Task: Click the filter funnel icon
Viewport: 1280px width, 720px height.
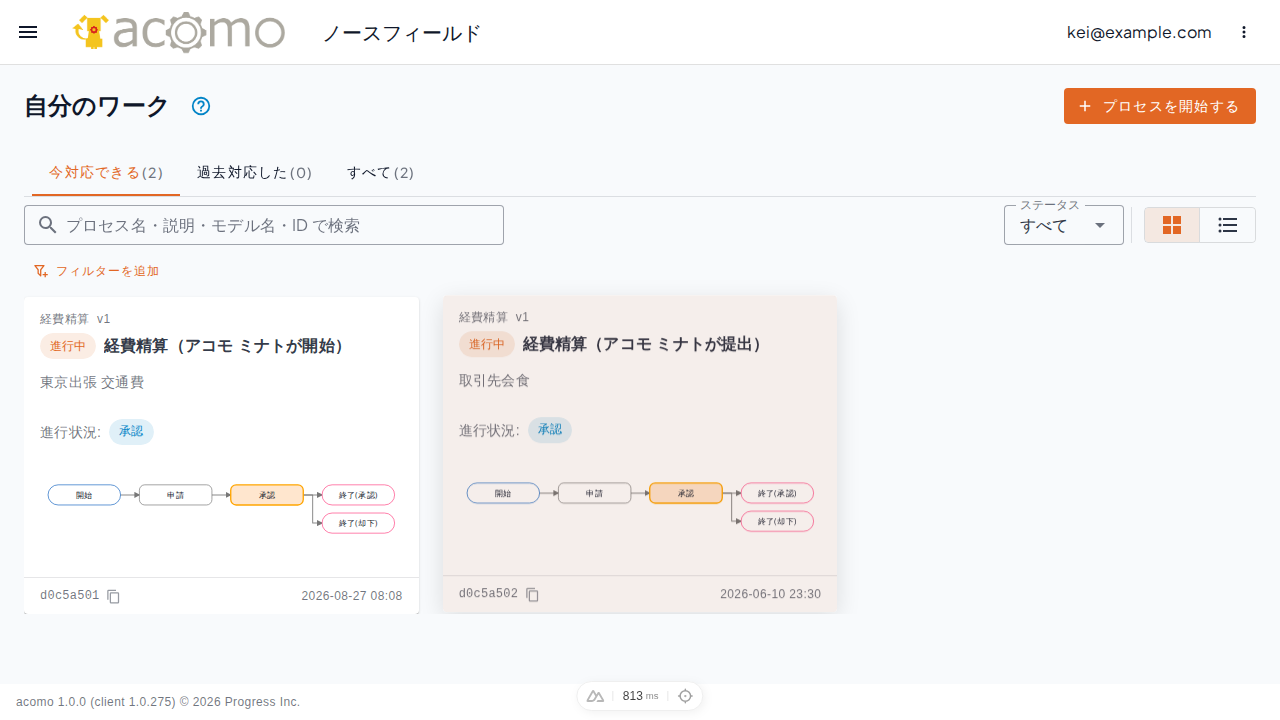Action: tap(41, 271)
